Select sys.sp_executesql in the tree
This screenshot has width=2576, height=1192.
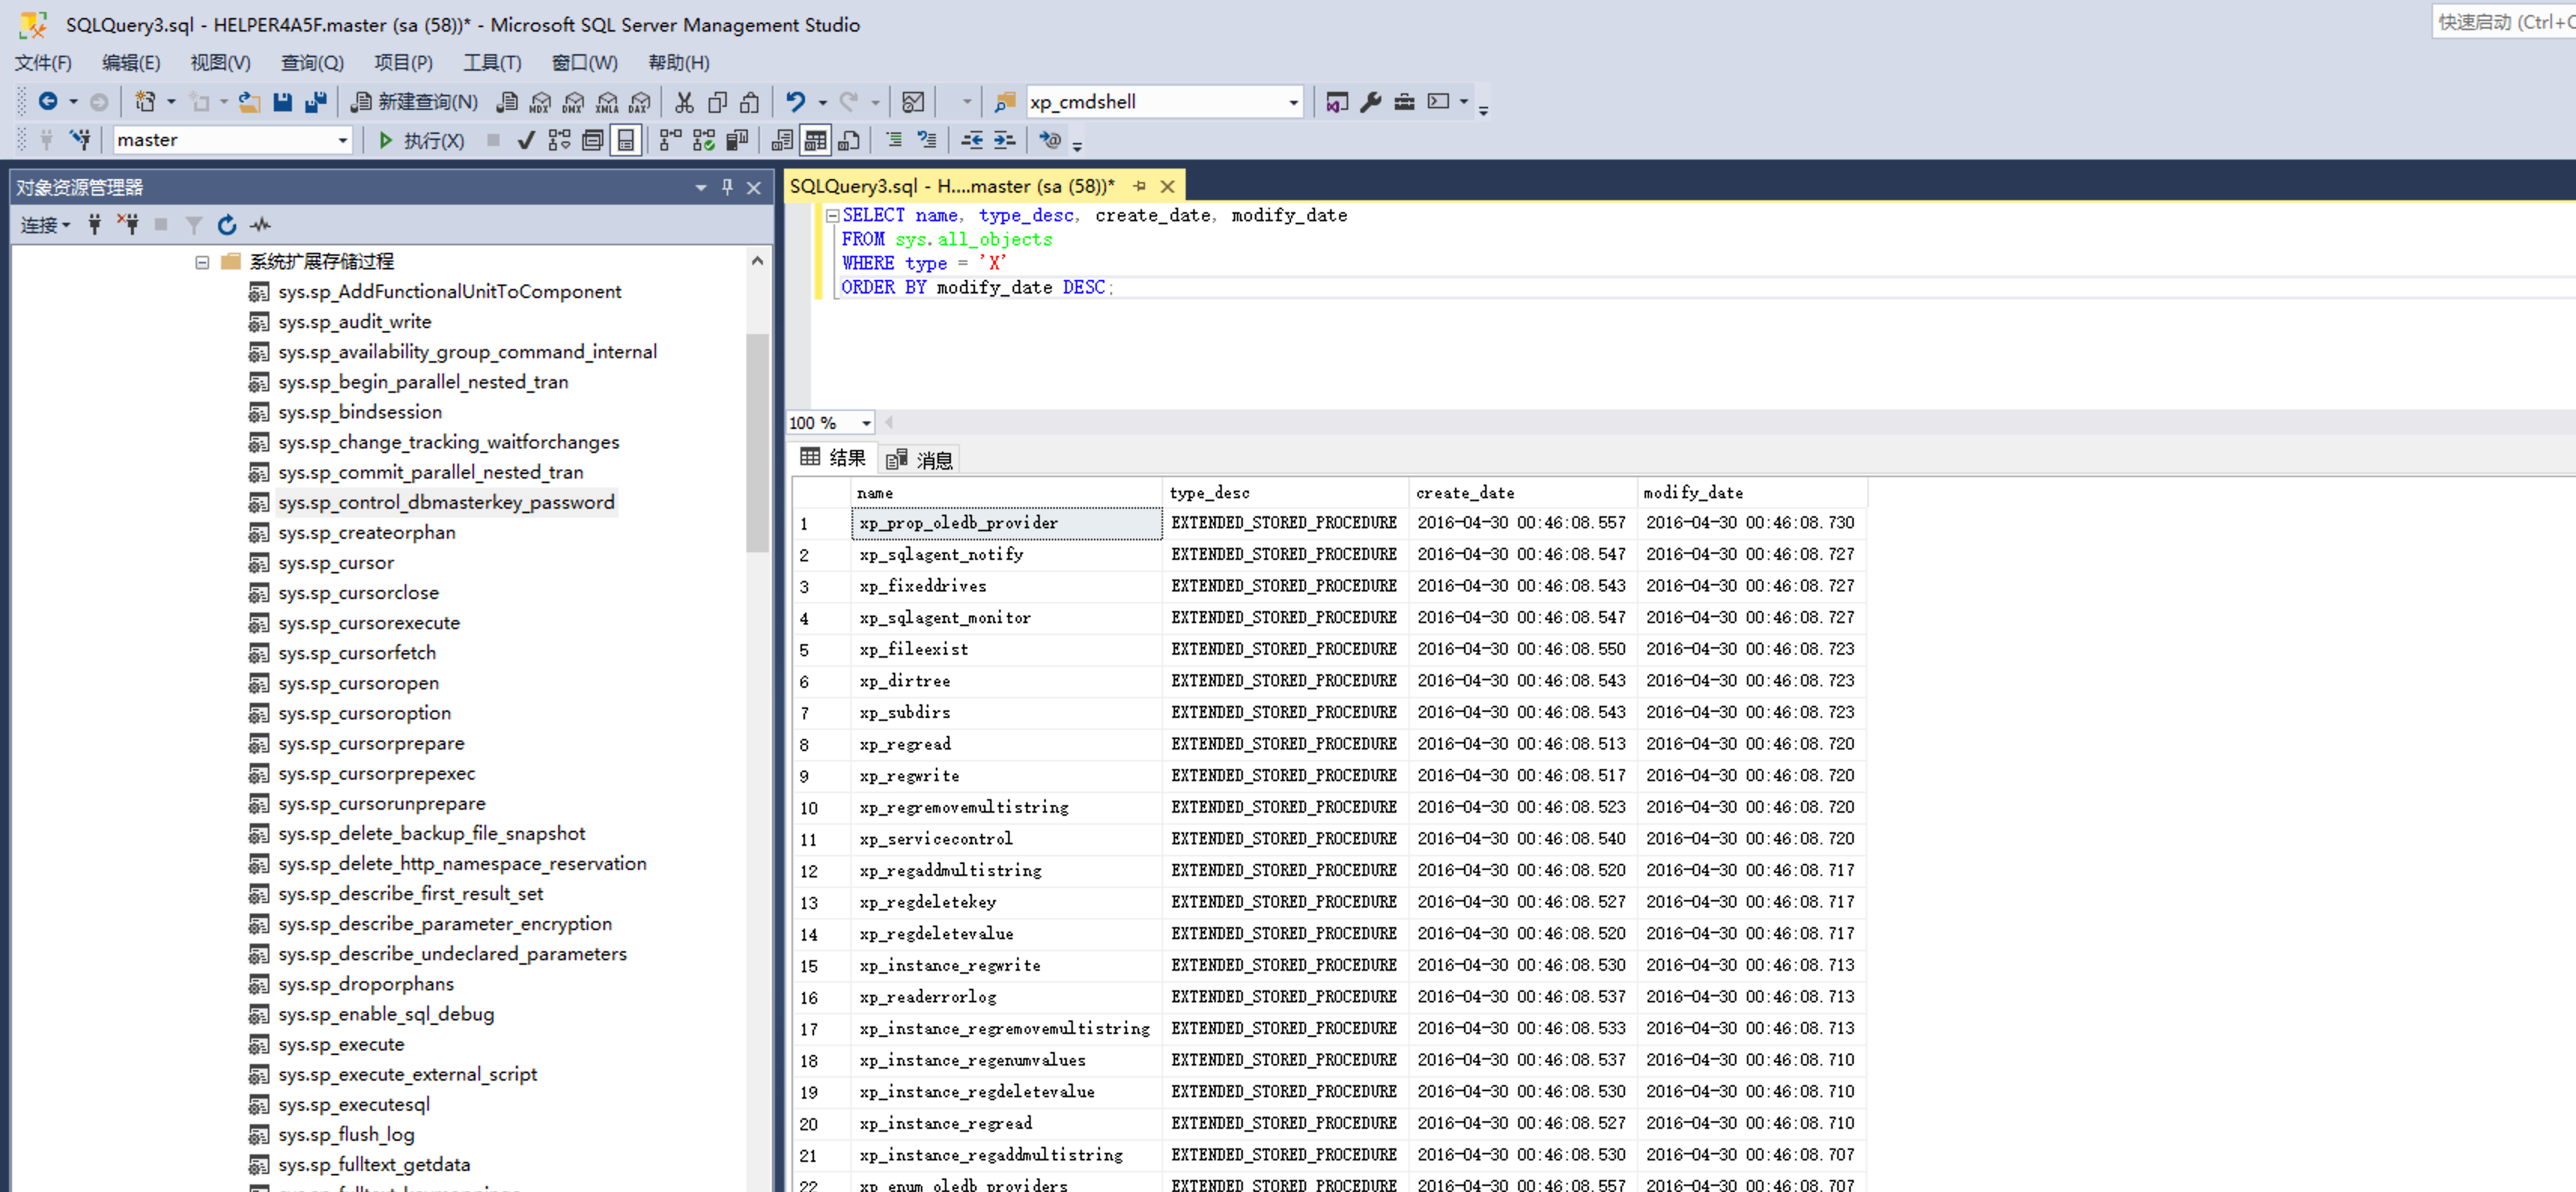(x=354, y=1104)
